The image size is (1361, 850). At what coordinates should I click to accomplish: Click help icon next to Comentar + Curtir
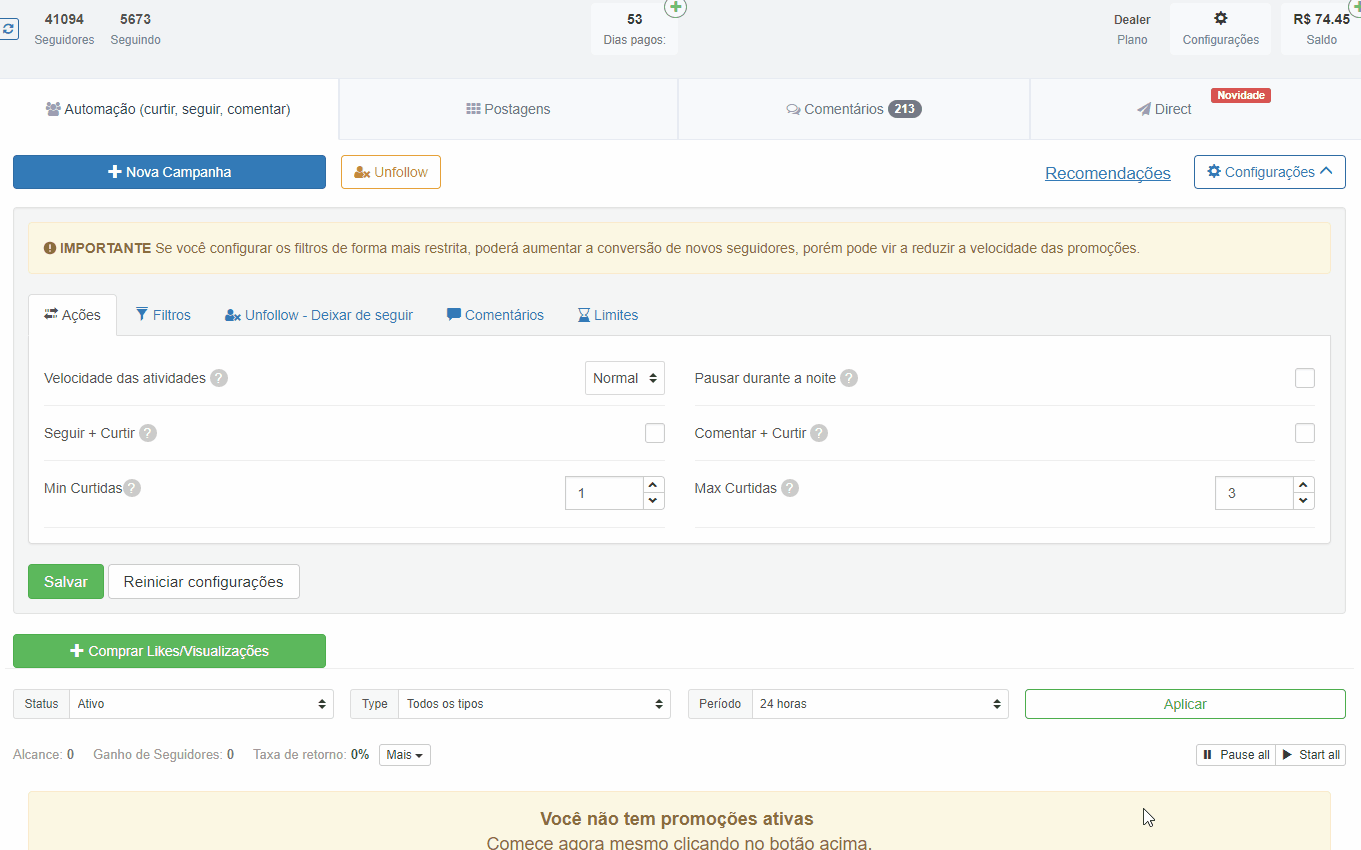pos(819,433)
